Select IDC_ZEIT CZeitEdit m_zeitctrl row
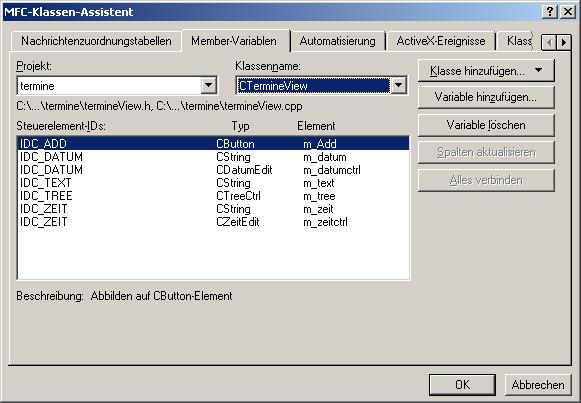 click(213, 222)
